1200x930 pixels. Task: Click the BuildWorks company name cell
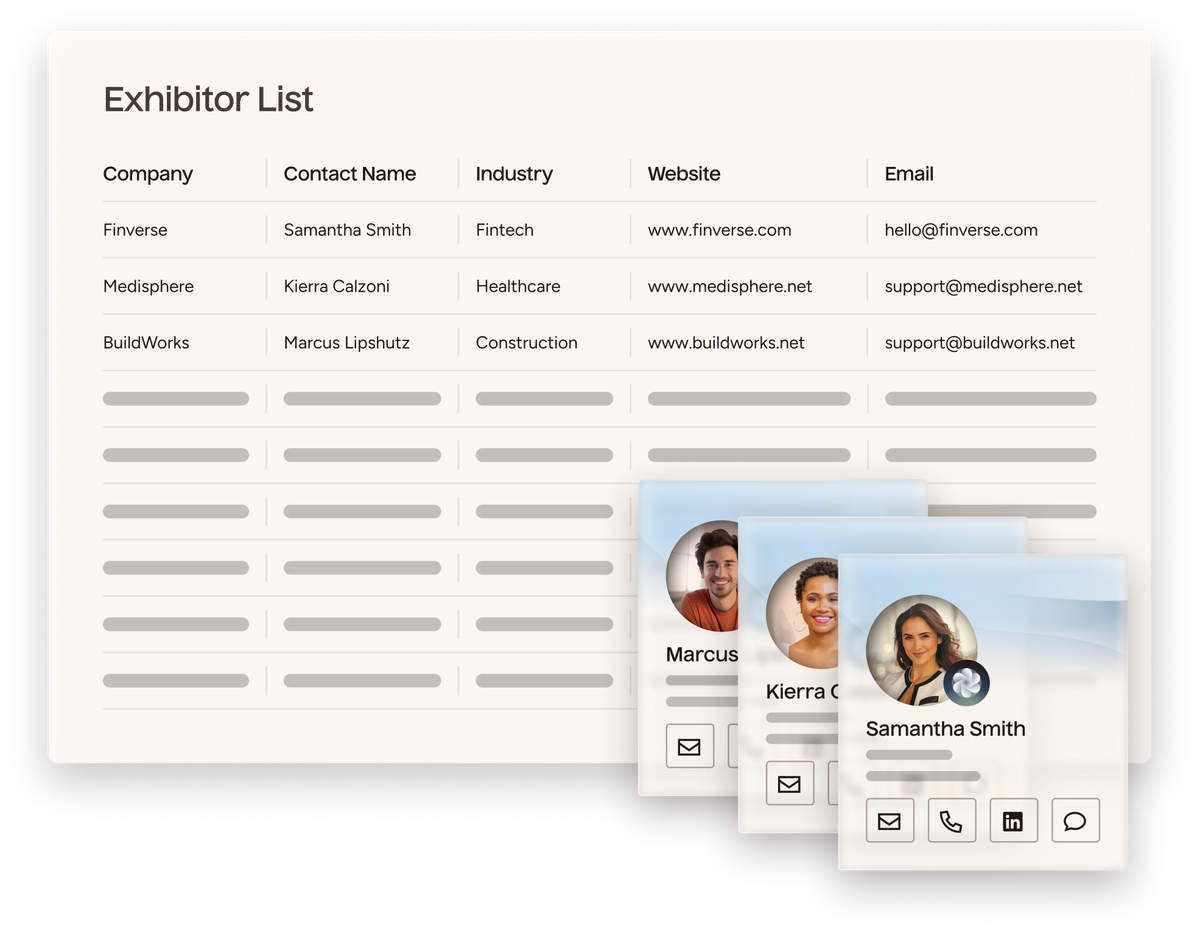click(145, 342)
